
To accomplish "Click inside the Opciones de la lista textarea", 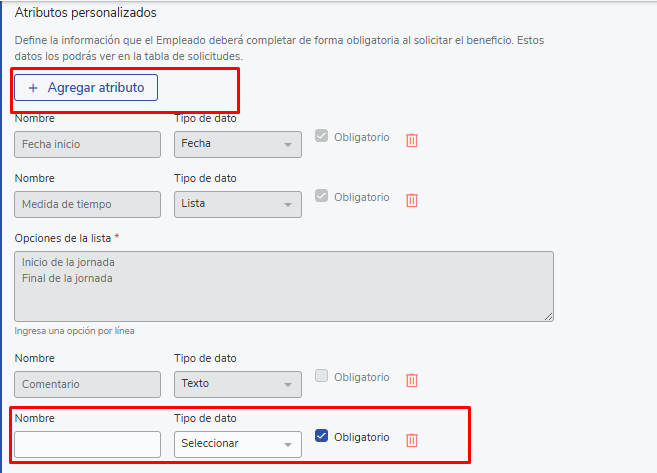I will 284,285.
